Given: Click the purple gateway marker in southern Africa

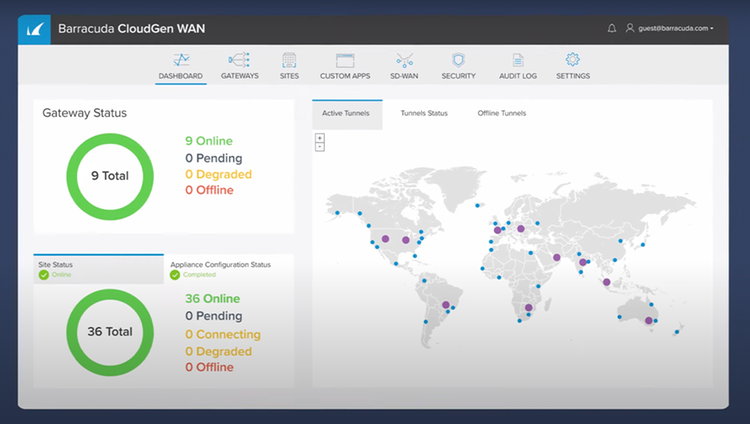Looking at the screenshot, I should click(x=529, y=308).
